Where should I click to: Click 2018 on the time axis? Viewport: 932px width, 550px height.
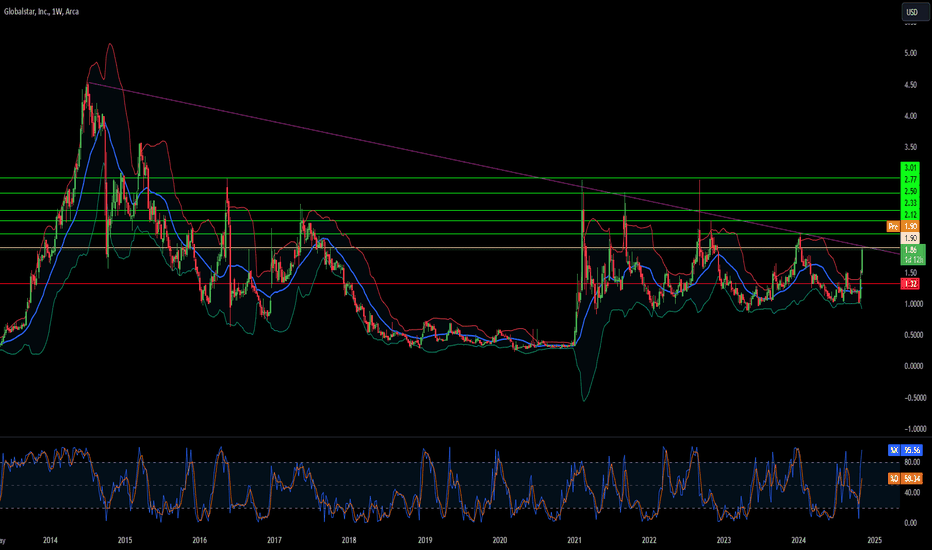pyautogui.click(x=349, y=540)
